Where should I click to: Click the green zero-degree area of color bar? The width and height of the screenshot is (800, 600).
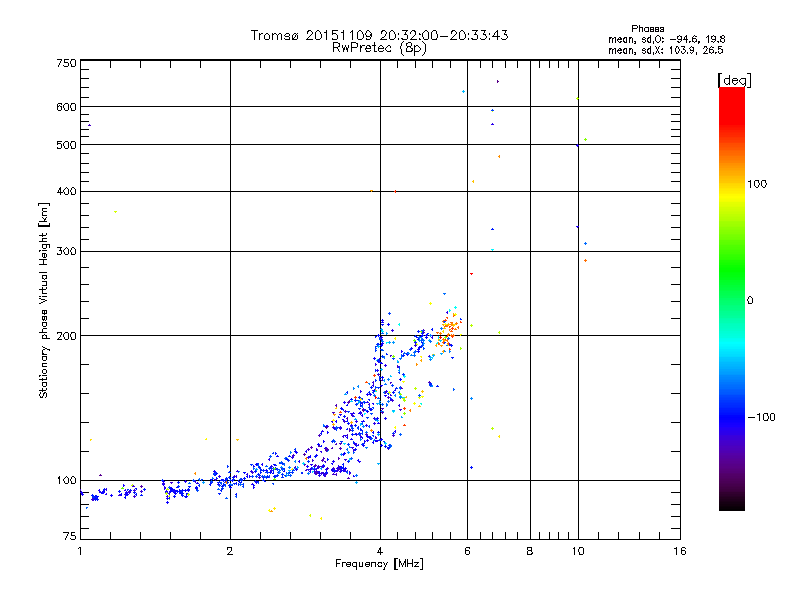tap(732, 300)
